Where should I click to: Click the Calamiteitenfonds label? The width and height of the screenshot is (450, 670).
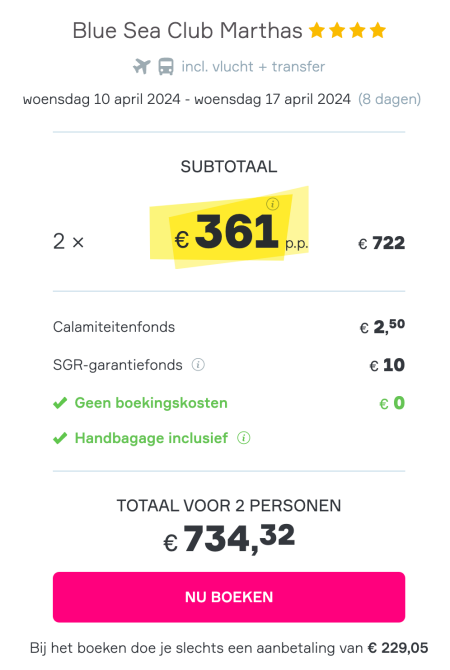[114, 327]
